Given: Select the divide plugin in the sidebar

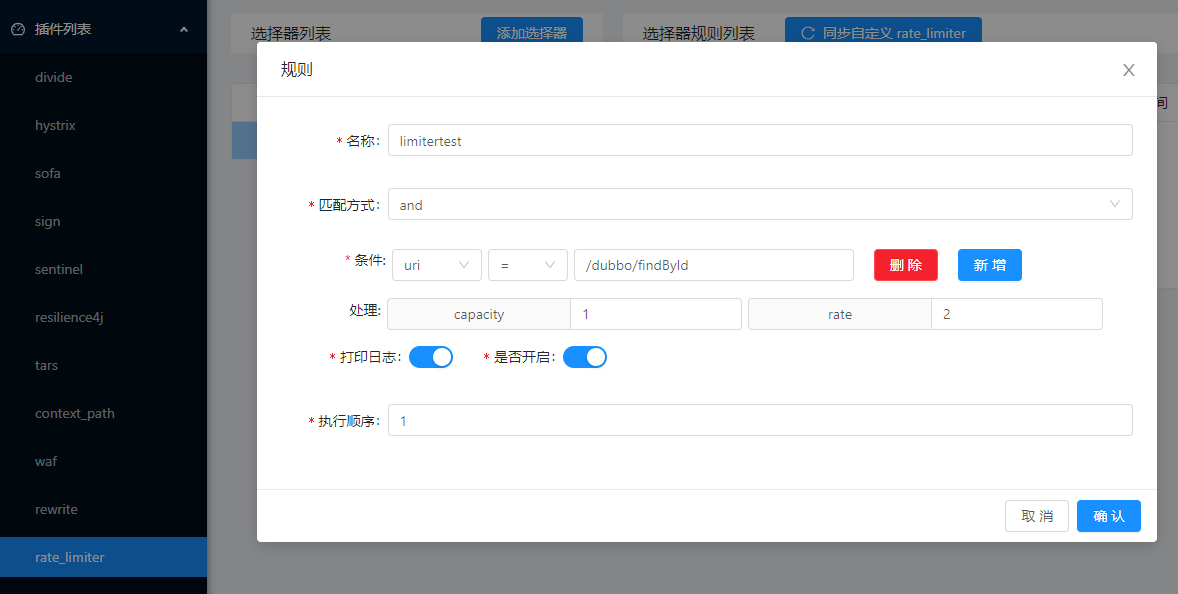Looking at the screenshot, I should [52, 77].
